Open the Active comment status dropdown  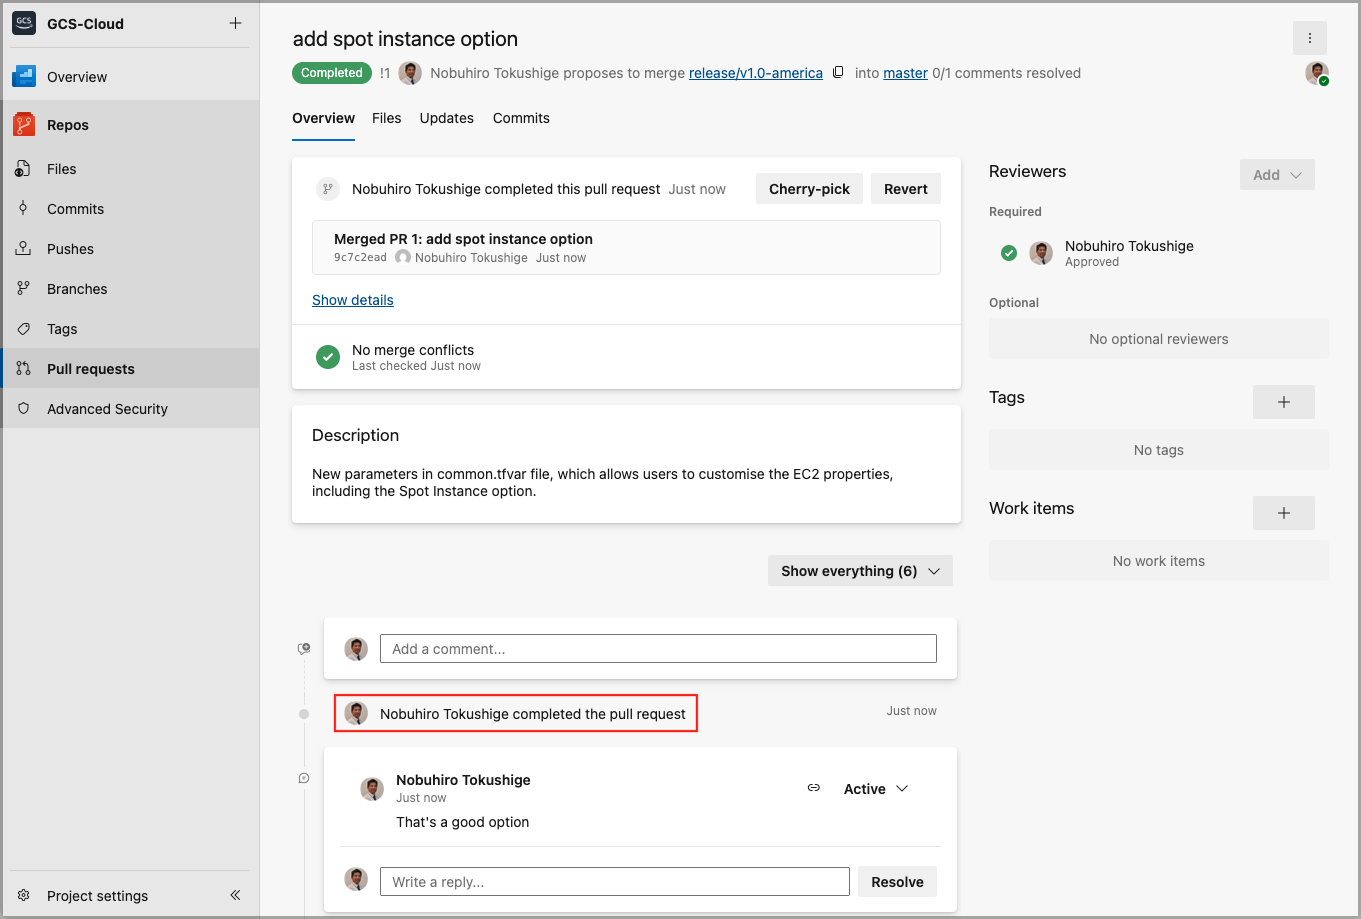(875, 789)
